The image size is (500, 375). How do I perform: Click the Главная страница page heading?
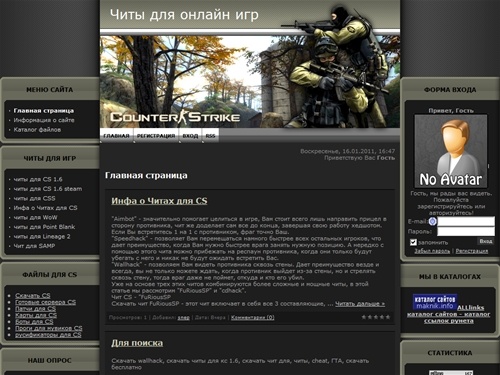[x=146, y=175]
